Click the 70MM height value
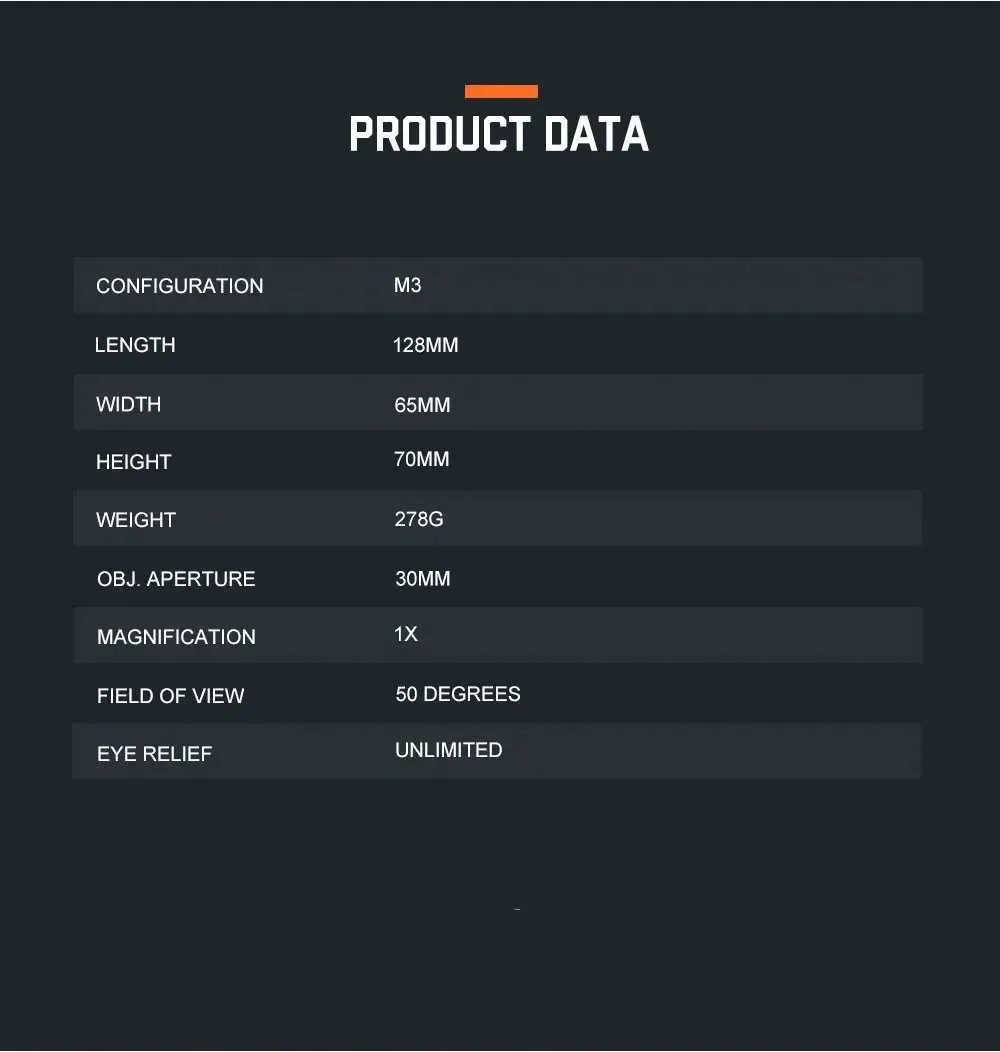 421,459
